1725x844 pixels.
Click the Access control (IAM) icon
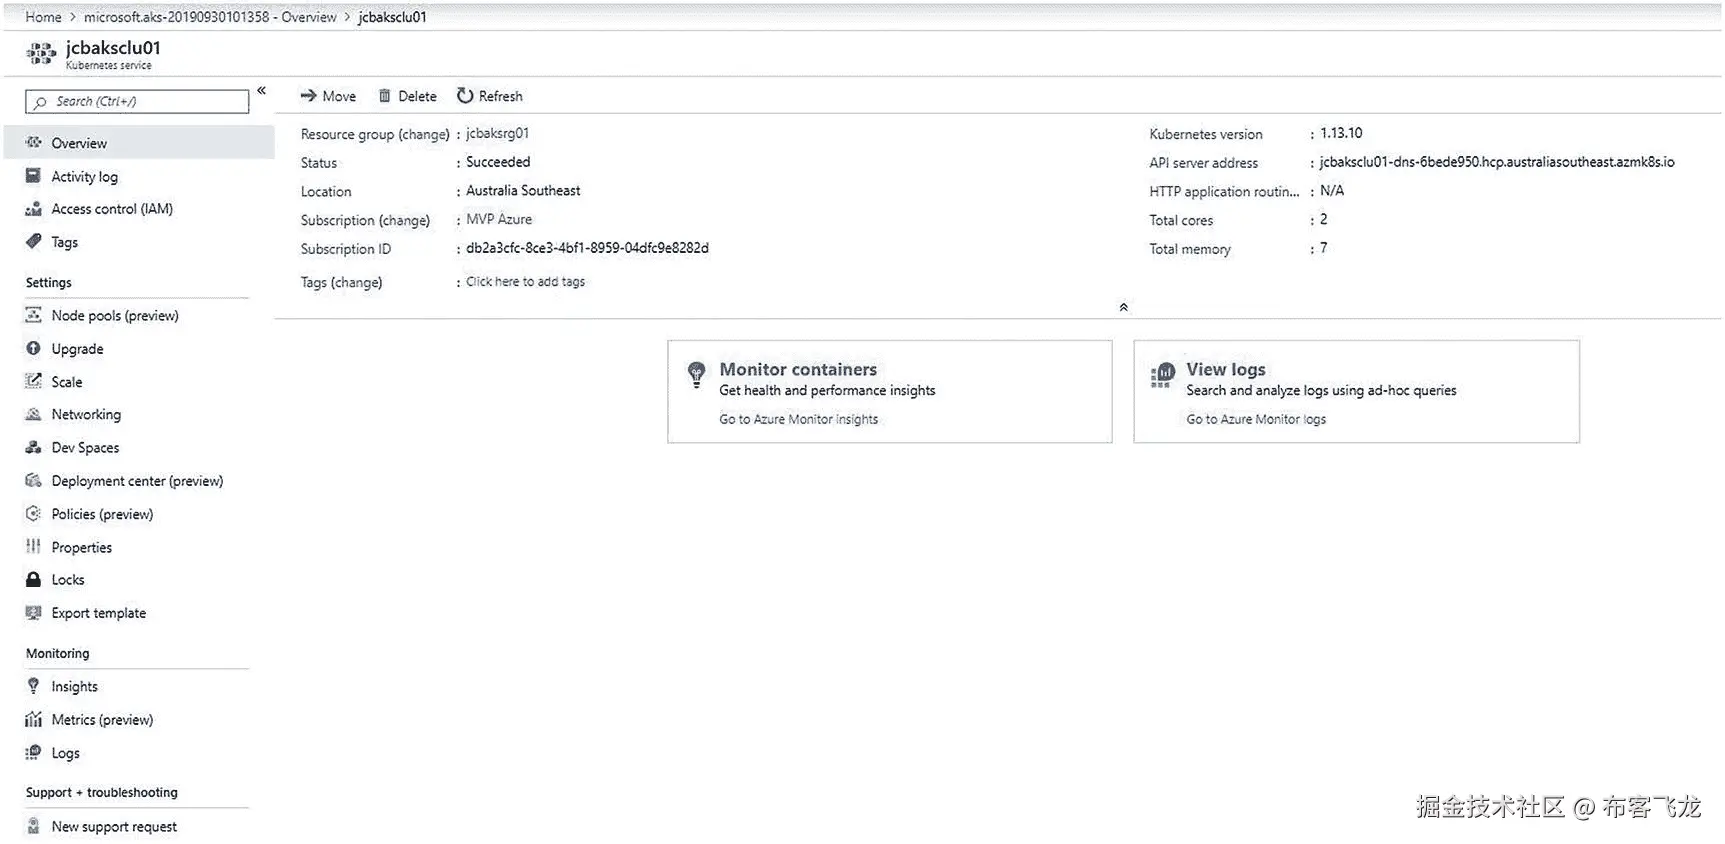tap(33, 209)
